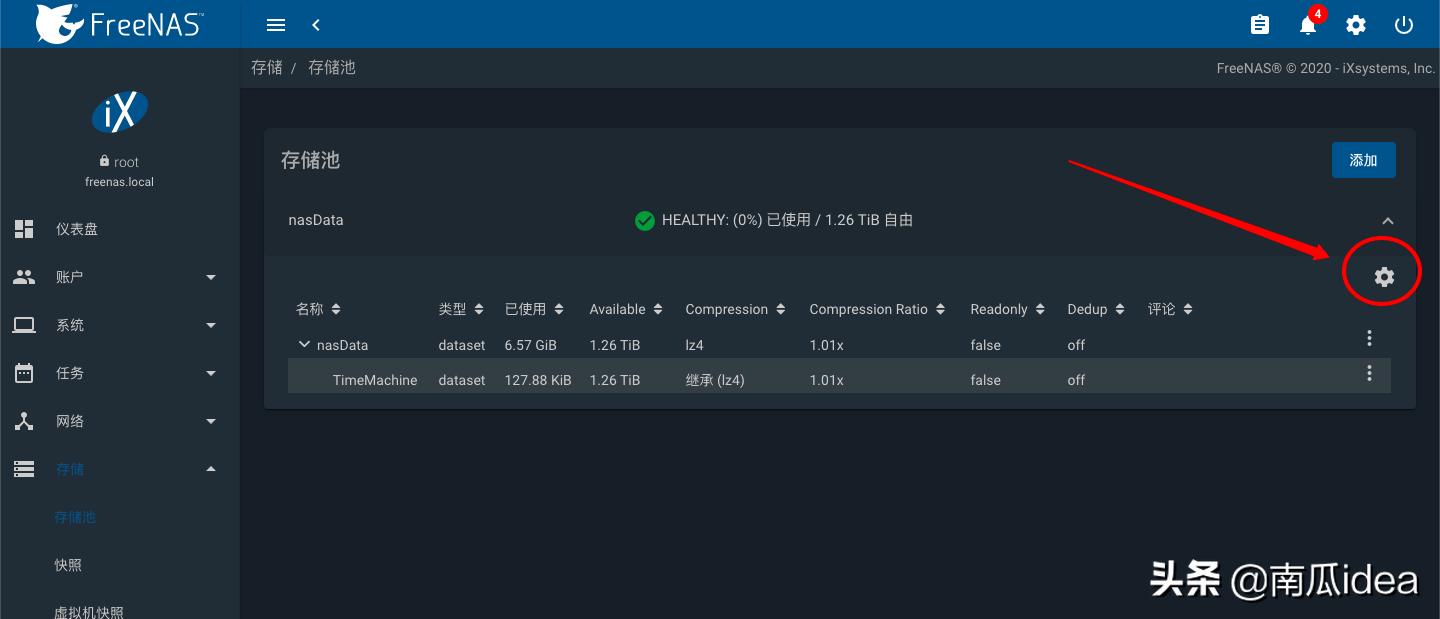Click the sidebar collapse arrow icon
1440x619 pixels.
coord(316,24)
